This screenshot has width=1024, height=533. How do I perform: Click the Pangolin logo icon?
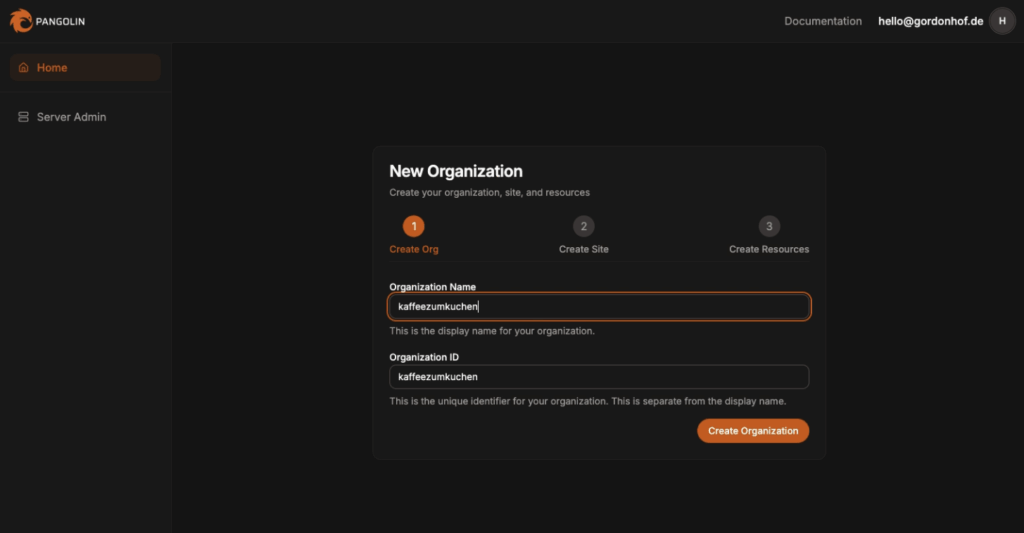pyautogui.click(x=21, y=20)
